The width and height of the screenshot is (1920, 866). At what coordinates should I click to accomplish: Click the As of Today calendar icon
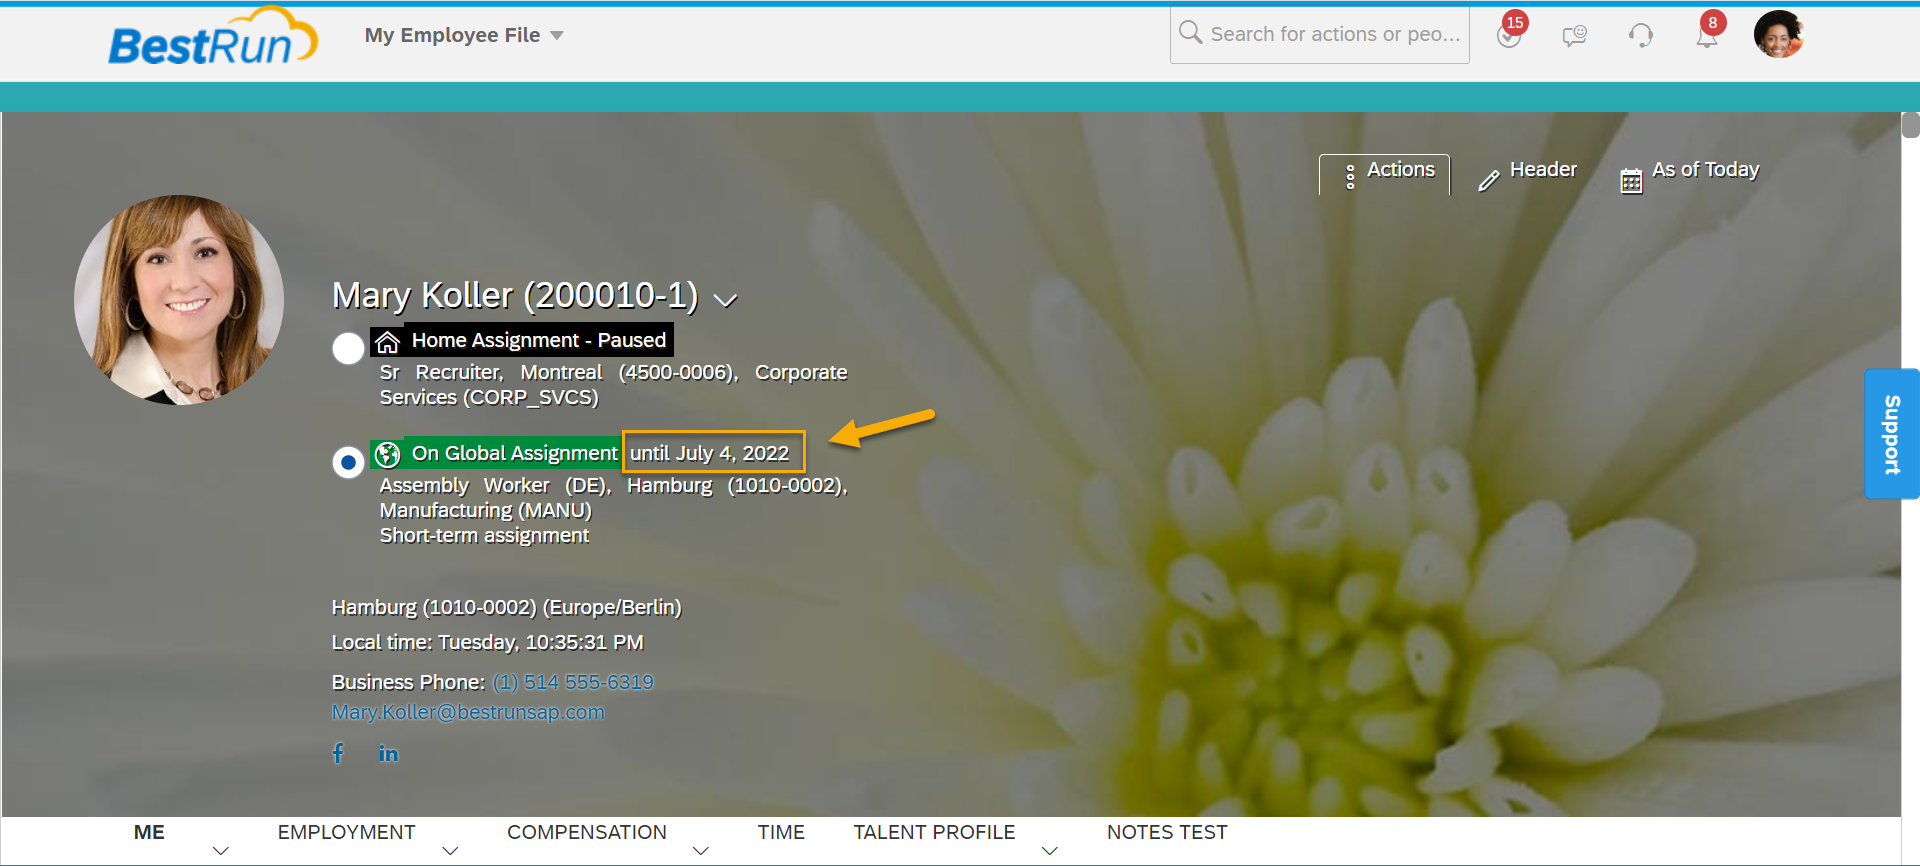[1631, 180]
